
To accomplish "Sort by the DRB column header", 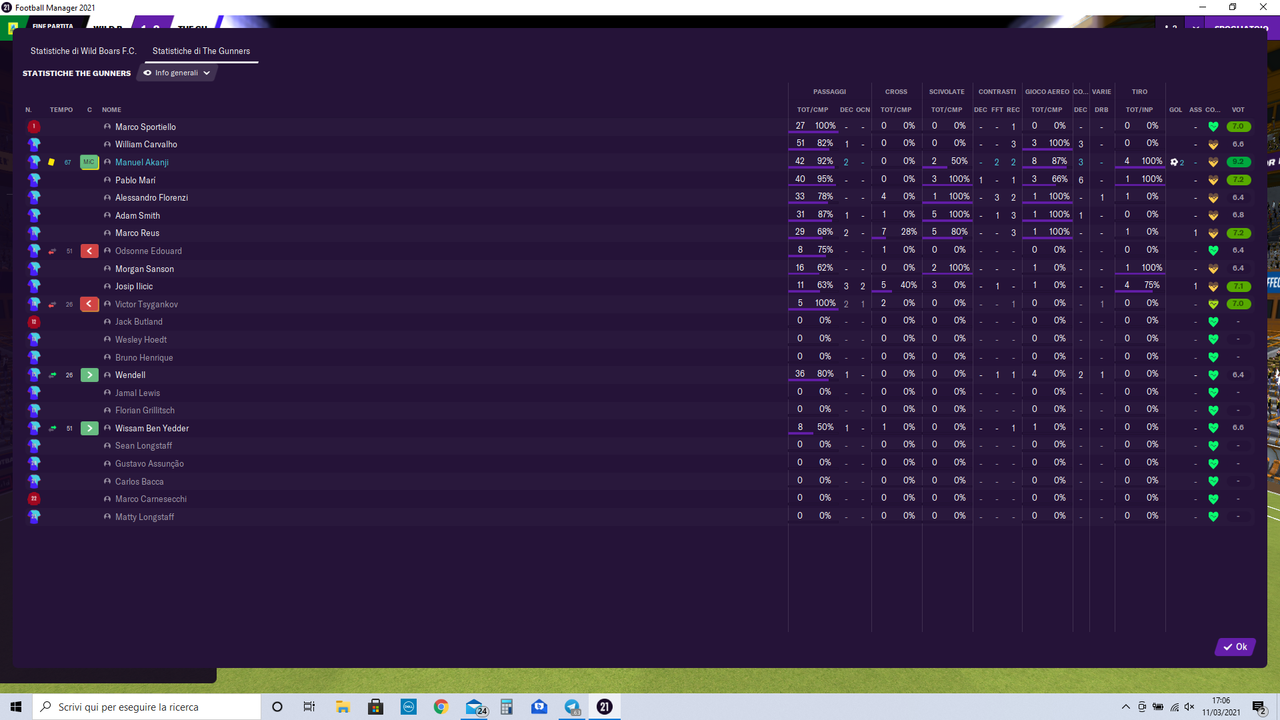I will (x=1101, y=110).
